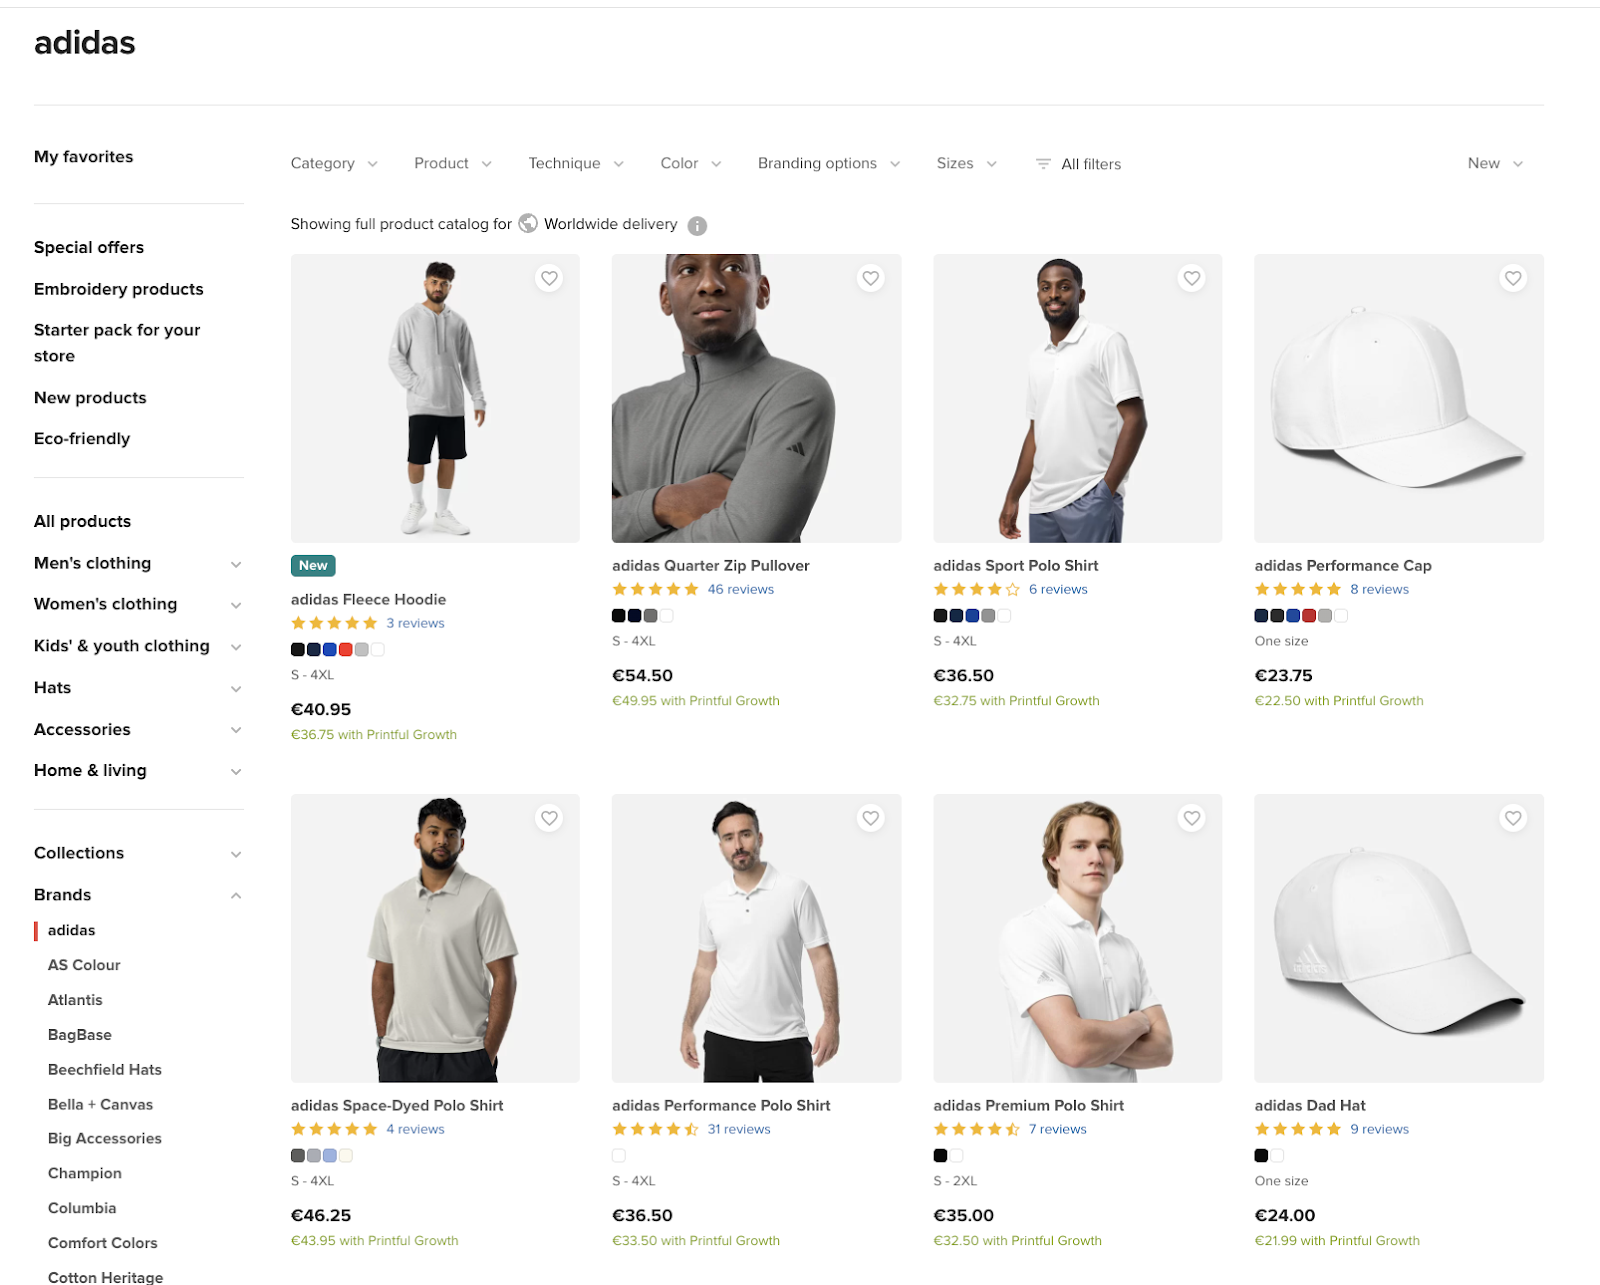This screenshot has width=1600, height=1285.
Task: Click the globe icon before Worldwide delivery
Action: [x=527, y=224]
